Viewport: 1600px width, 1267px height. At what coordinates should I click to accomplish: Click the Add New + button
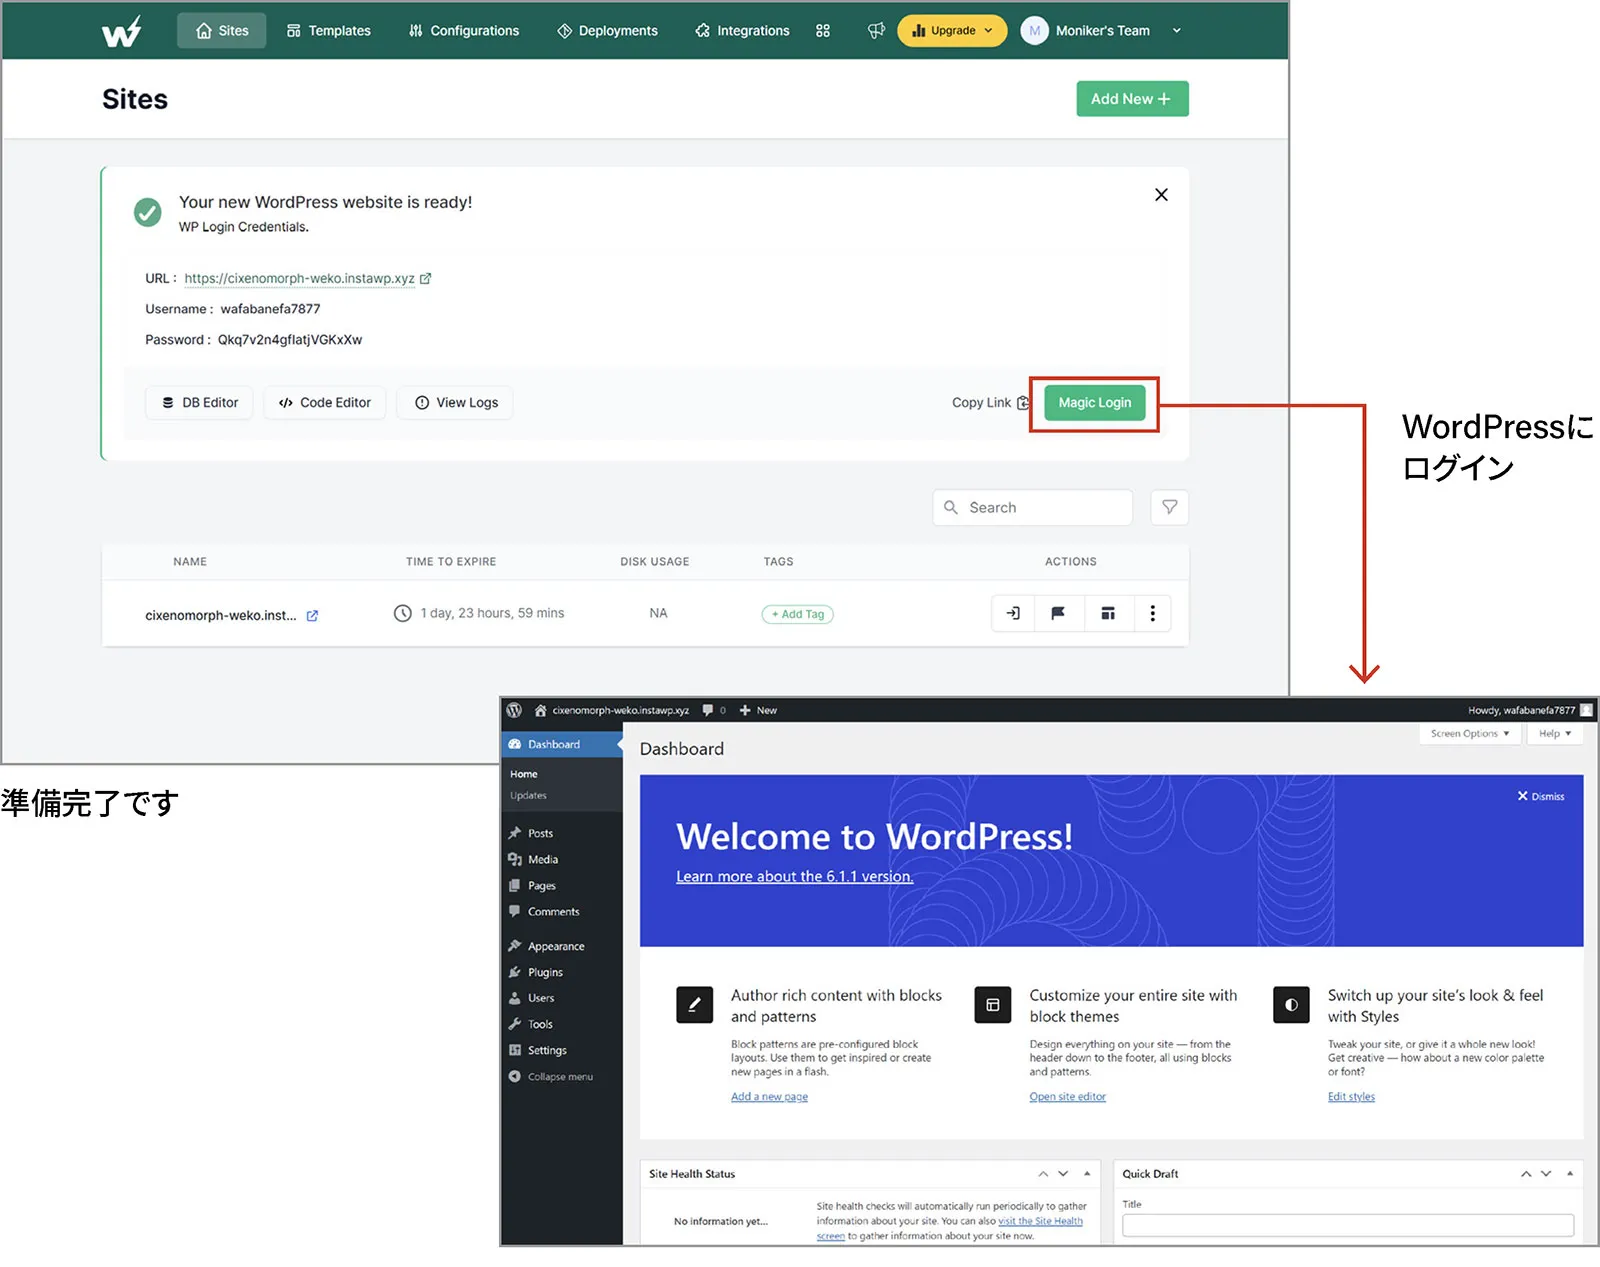coord(1131,99)
